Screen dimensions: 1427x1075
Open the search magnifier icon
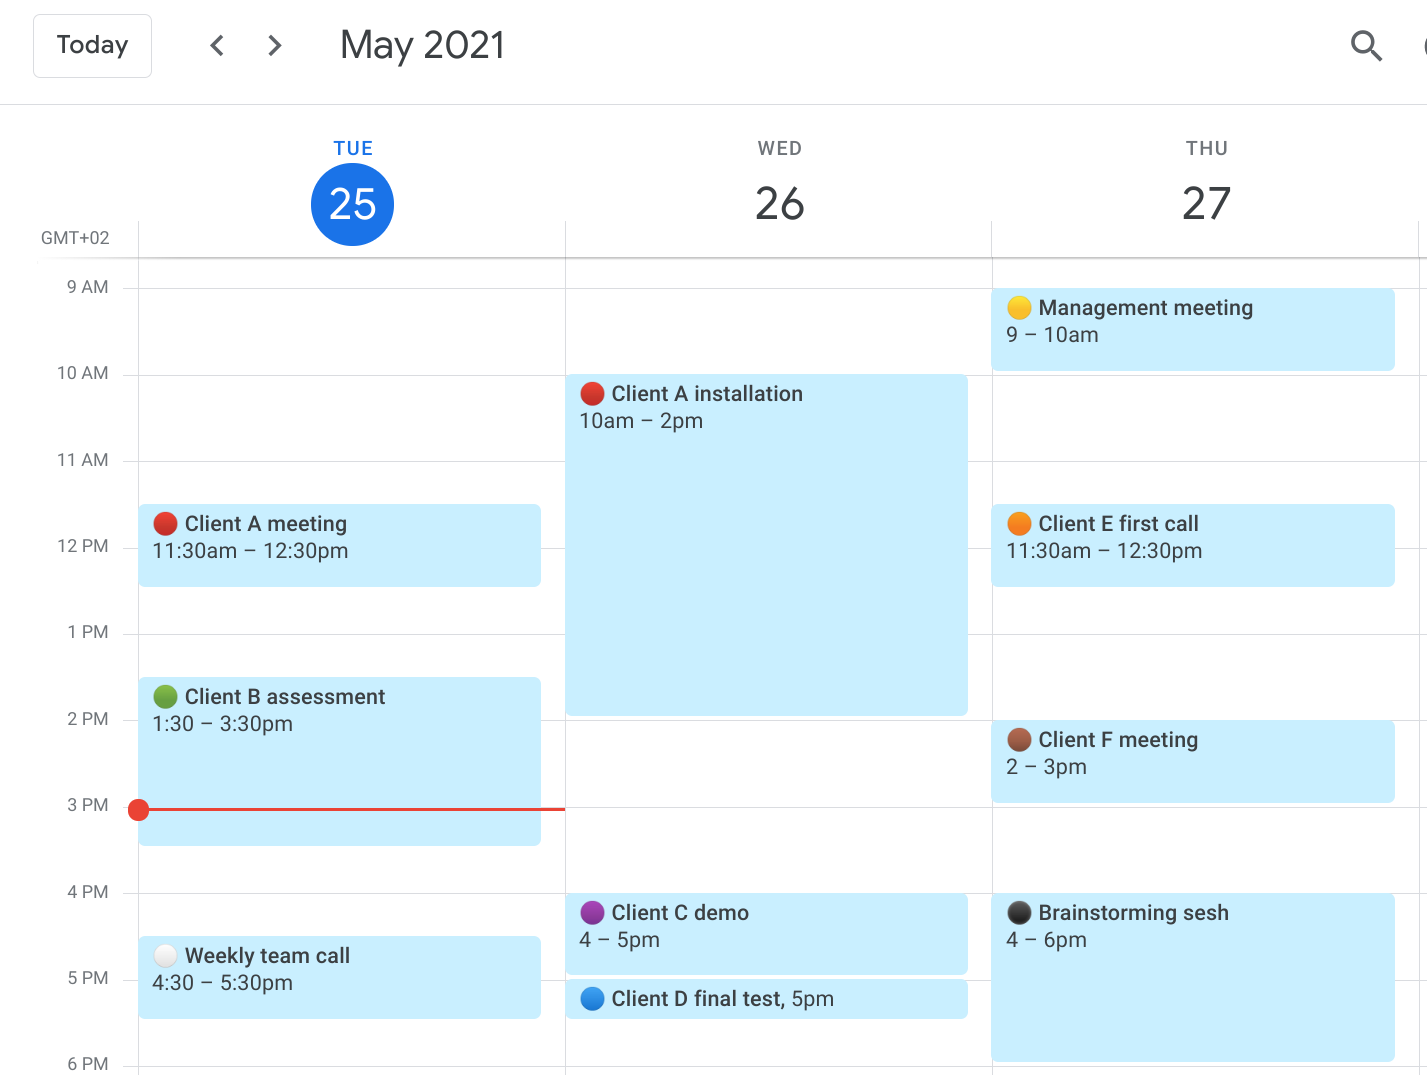tap(1366, 46)
